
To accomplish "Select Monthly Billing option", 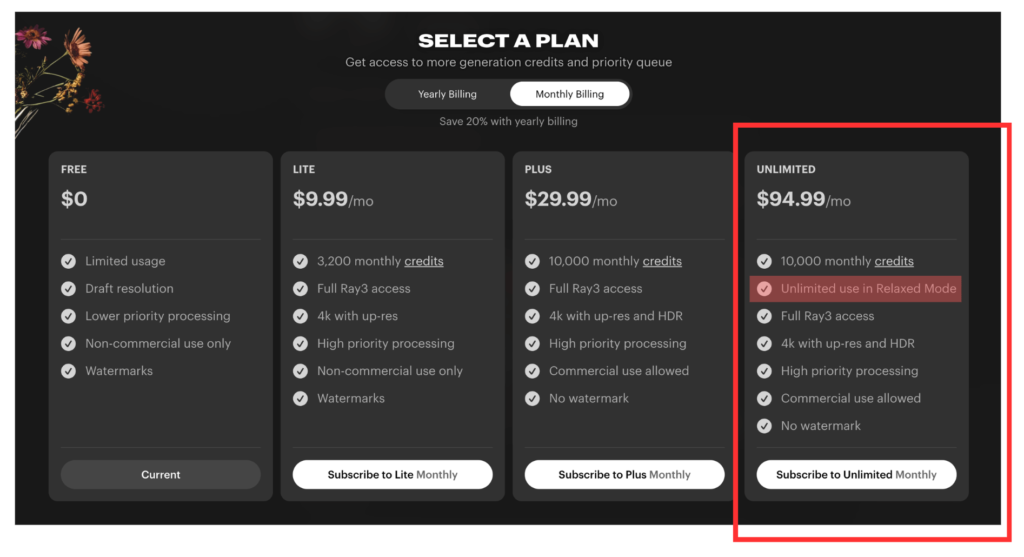I will (569, 94).
